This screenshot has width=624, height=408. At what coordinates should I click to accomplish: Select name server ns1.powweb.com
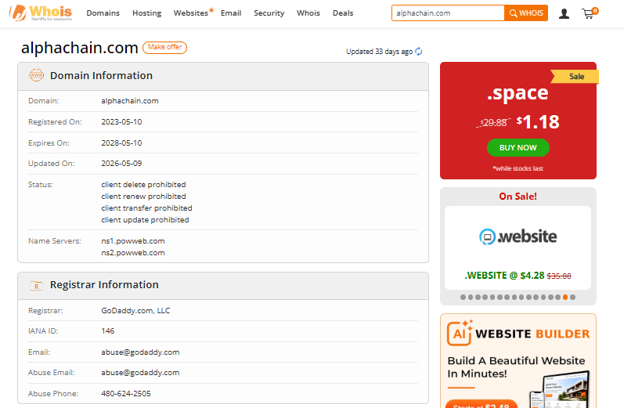pos(133,241)
